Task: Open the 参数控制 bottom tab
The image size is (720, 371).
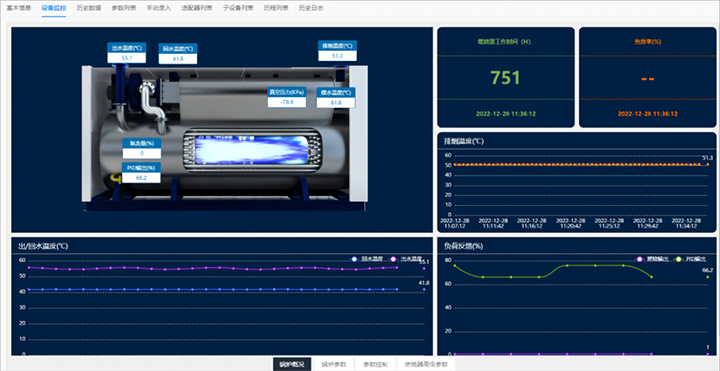Action: click(x=375, y=365)
